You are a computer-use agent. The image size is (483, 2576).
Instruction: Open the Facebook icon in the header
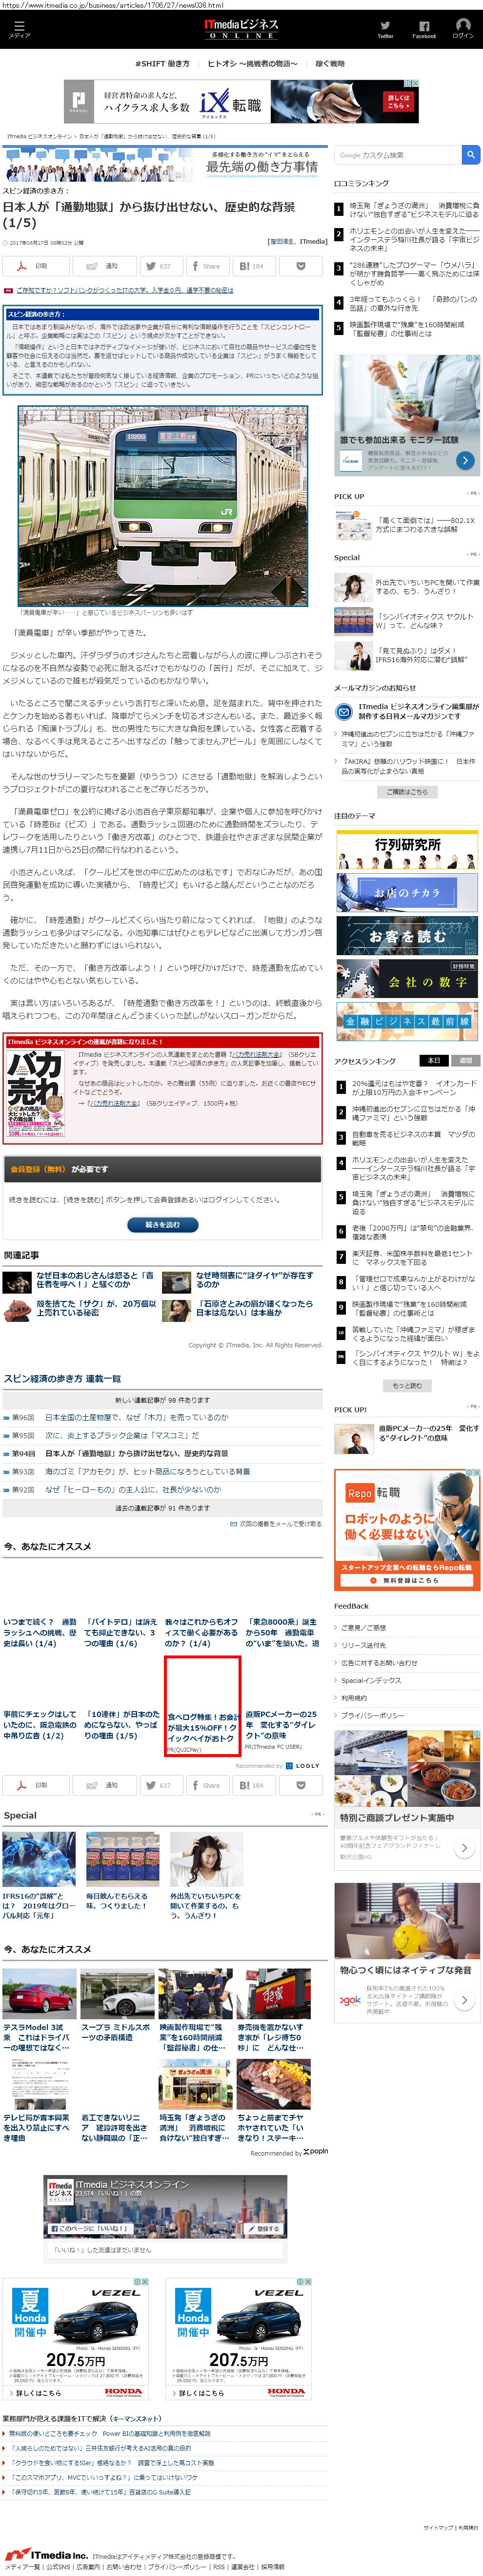[x=424, y=29]
